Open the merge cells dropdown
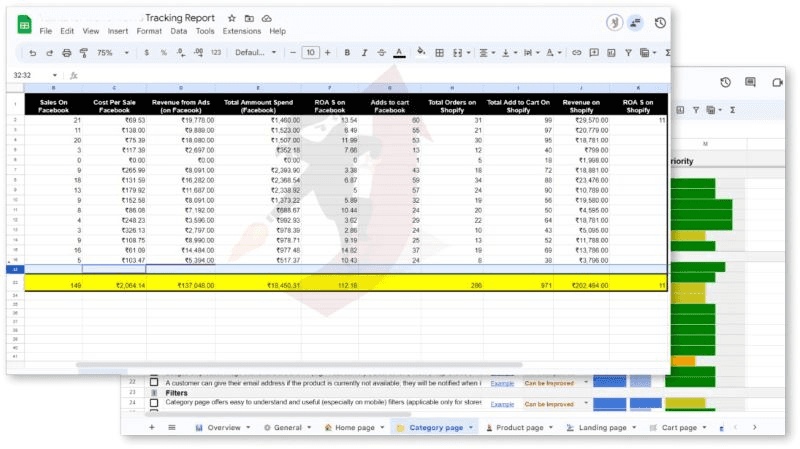The image size is (800, 449). click(461, 53)
